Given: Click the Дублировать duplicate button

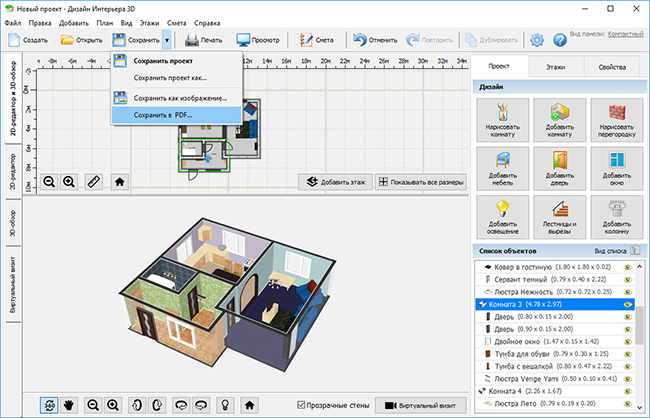Looking at the screenshot, I should click(x=491, y=40).
